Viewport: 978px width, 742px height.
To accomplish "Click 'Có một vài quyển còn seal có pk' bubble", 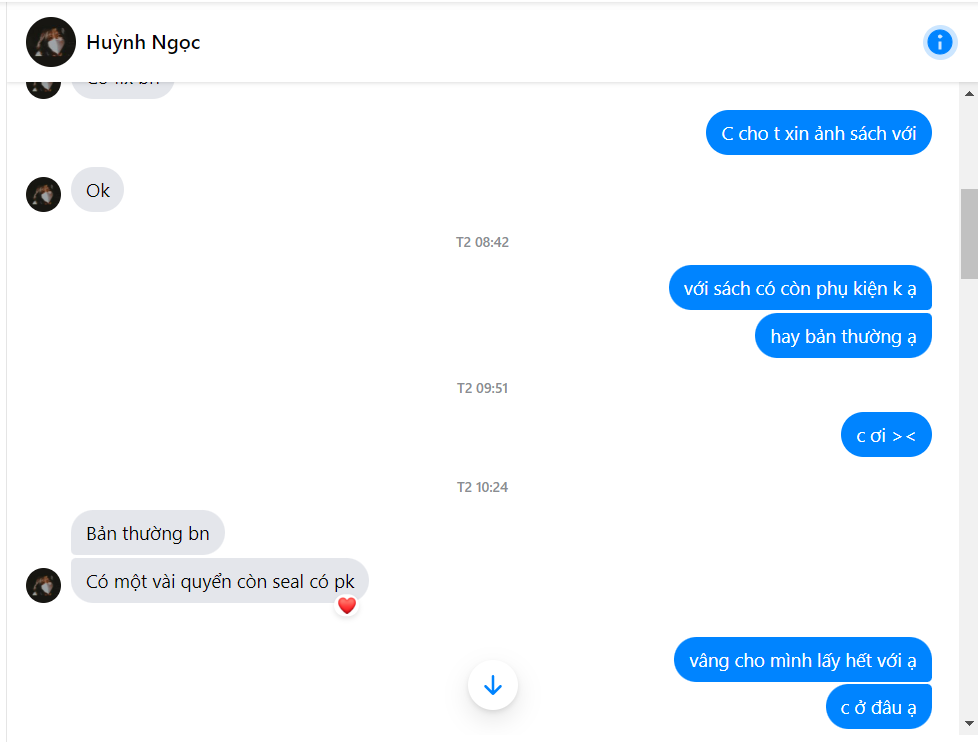I will [x=219, y=581].
